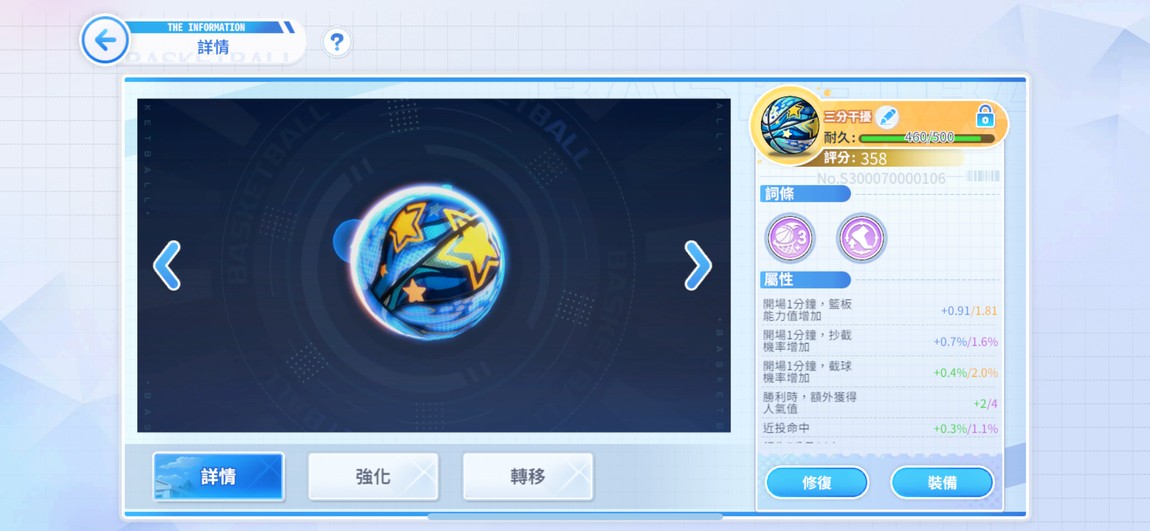Screen dimensions: 1150x531
Task: Tap the three-point basketball trait icon
Action: point(790,238)
